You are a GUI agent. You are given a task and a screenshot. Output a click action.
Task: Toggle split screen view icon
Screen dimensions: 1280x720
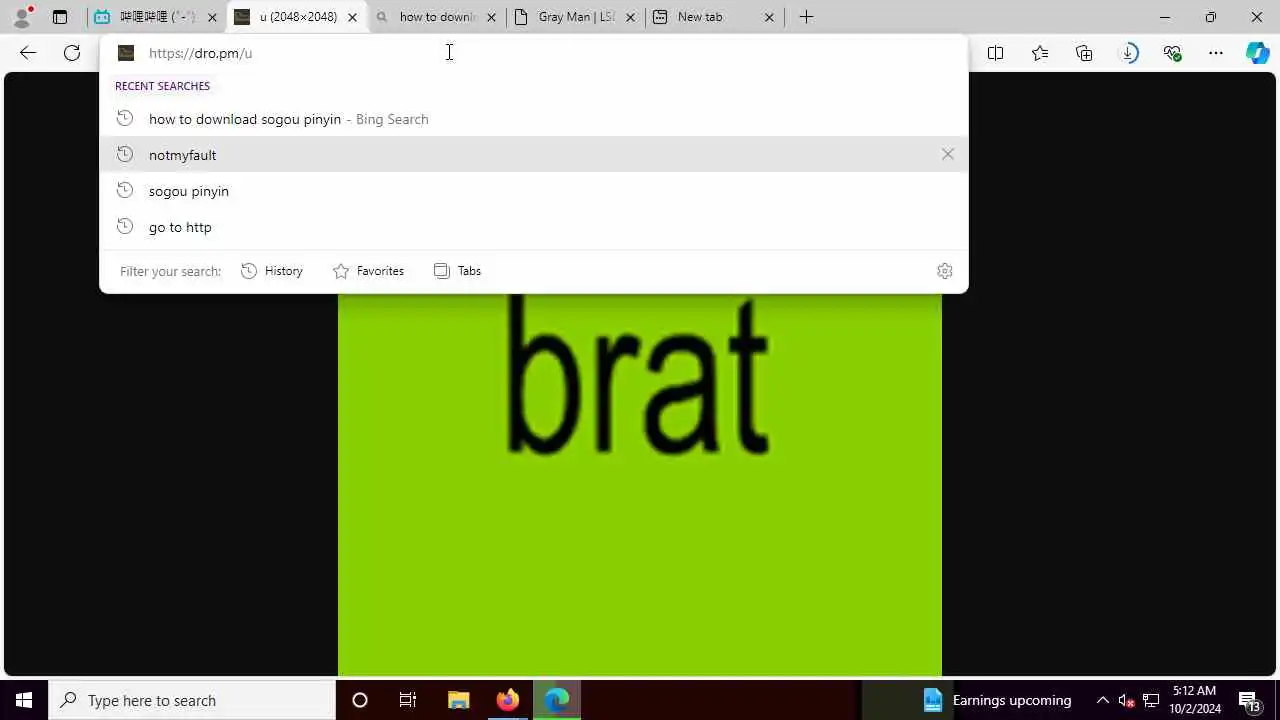995,53
